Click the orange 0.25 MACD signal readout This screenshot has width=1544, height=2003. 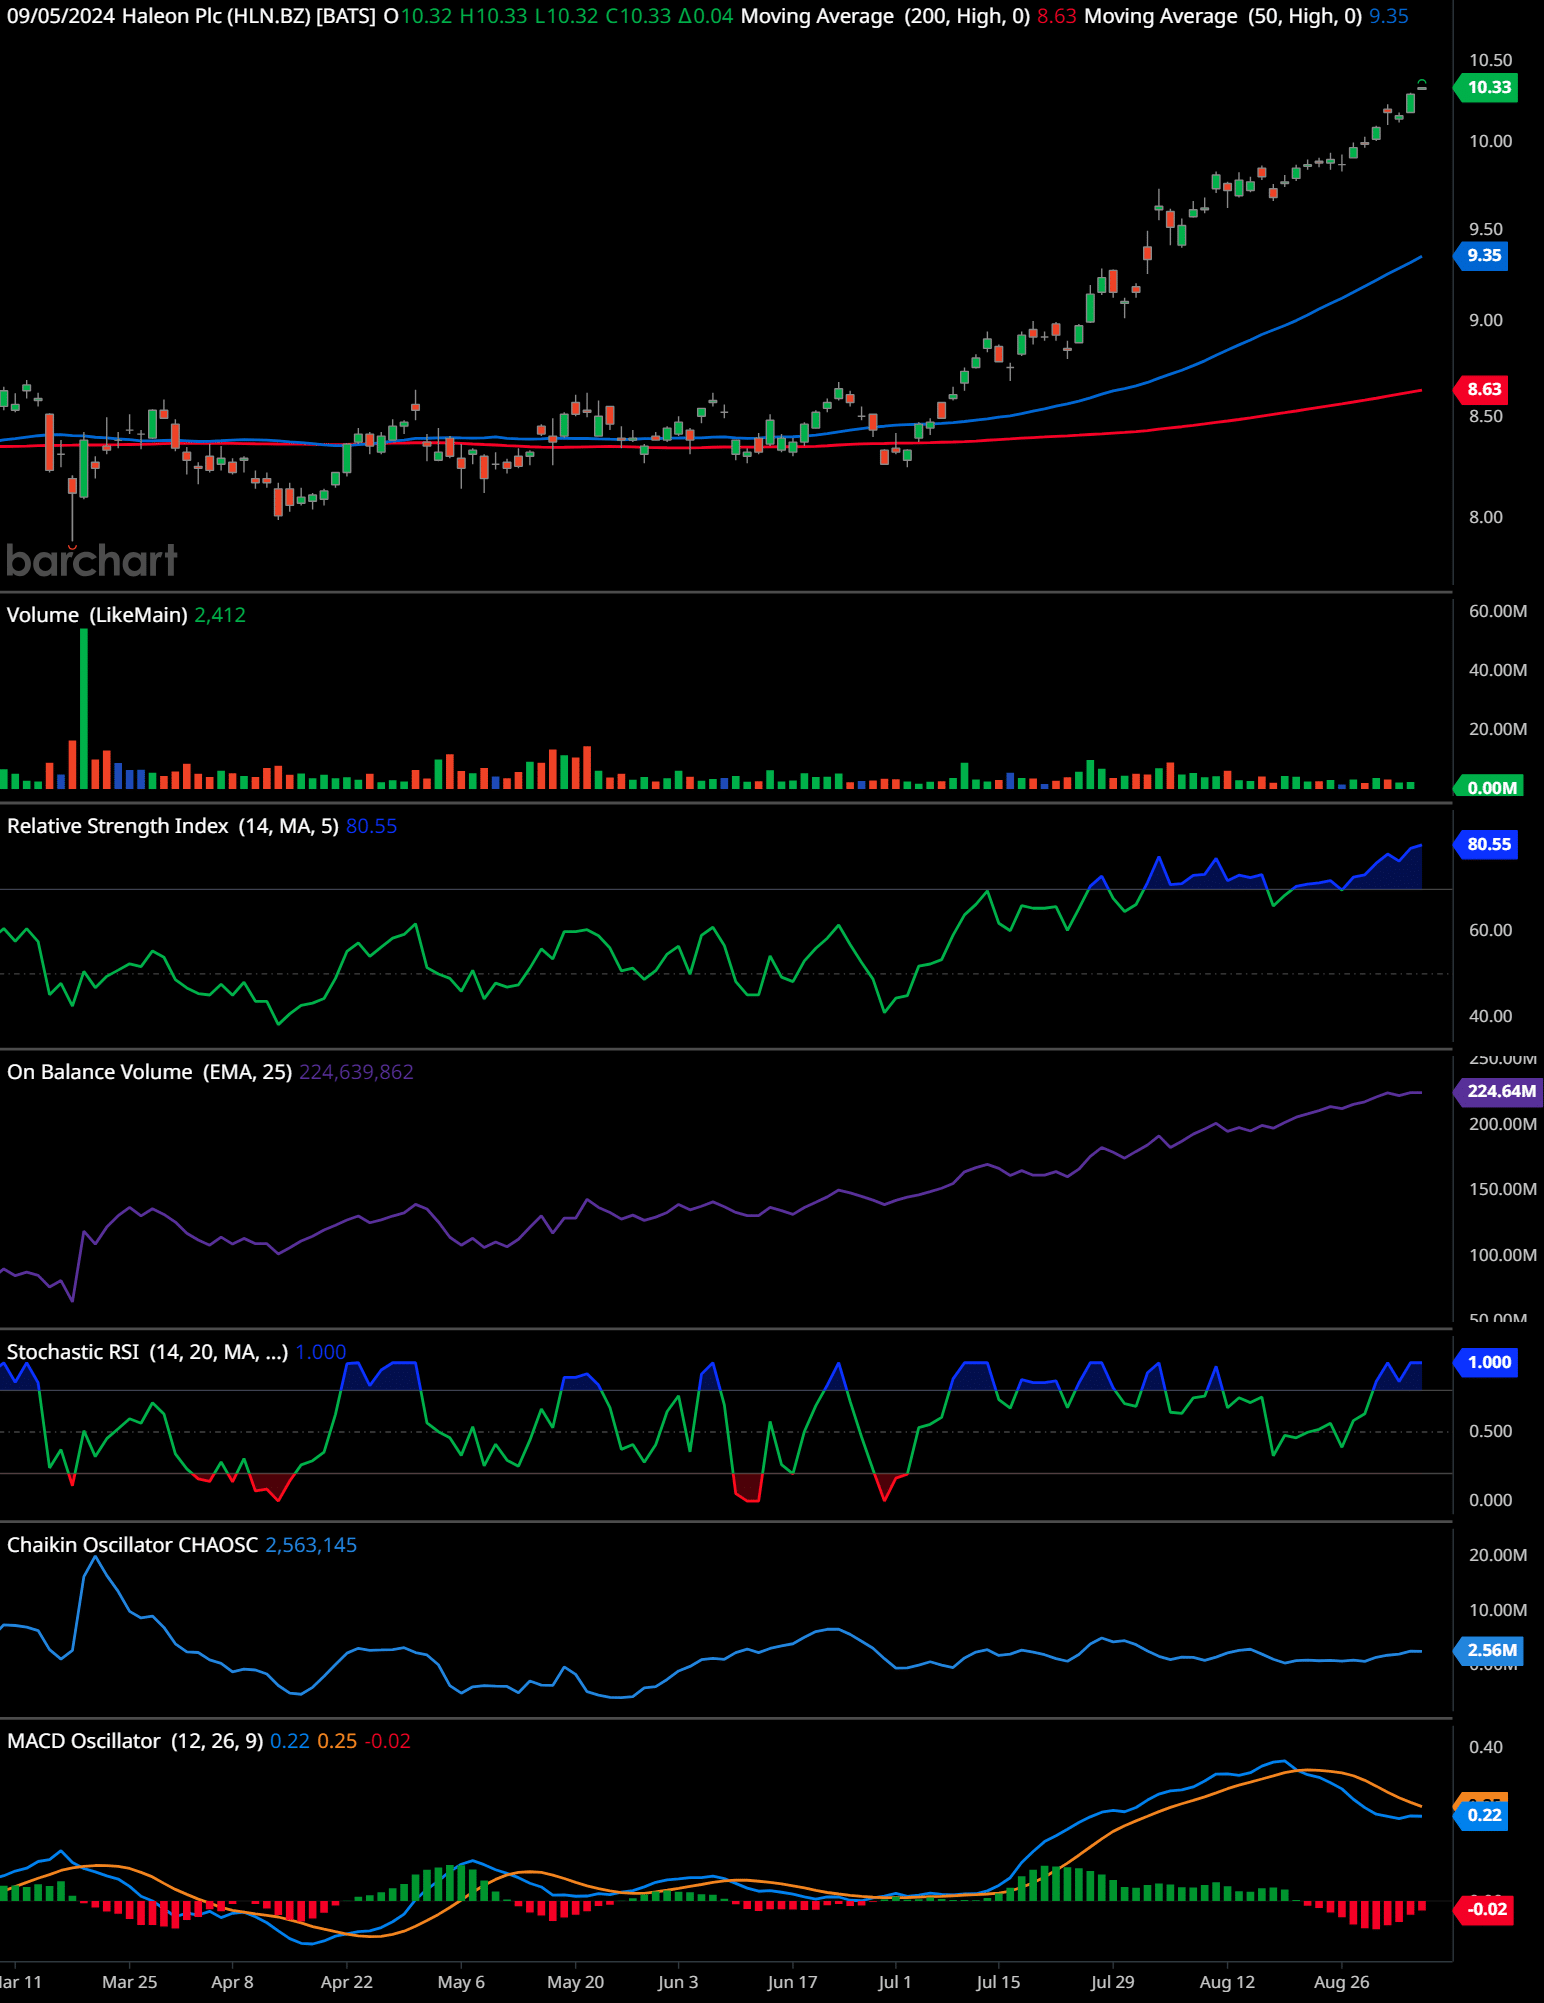coord(337,1741)
